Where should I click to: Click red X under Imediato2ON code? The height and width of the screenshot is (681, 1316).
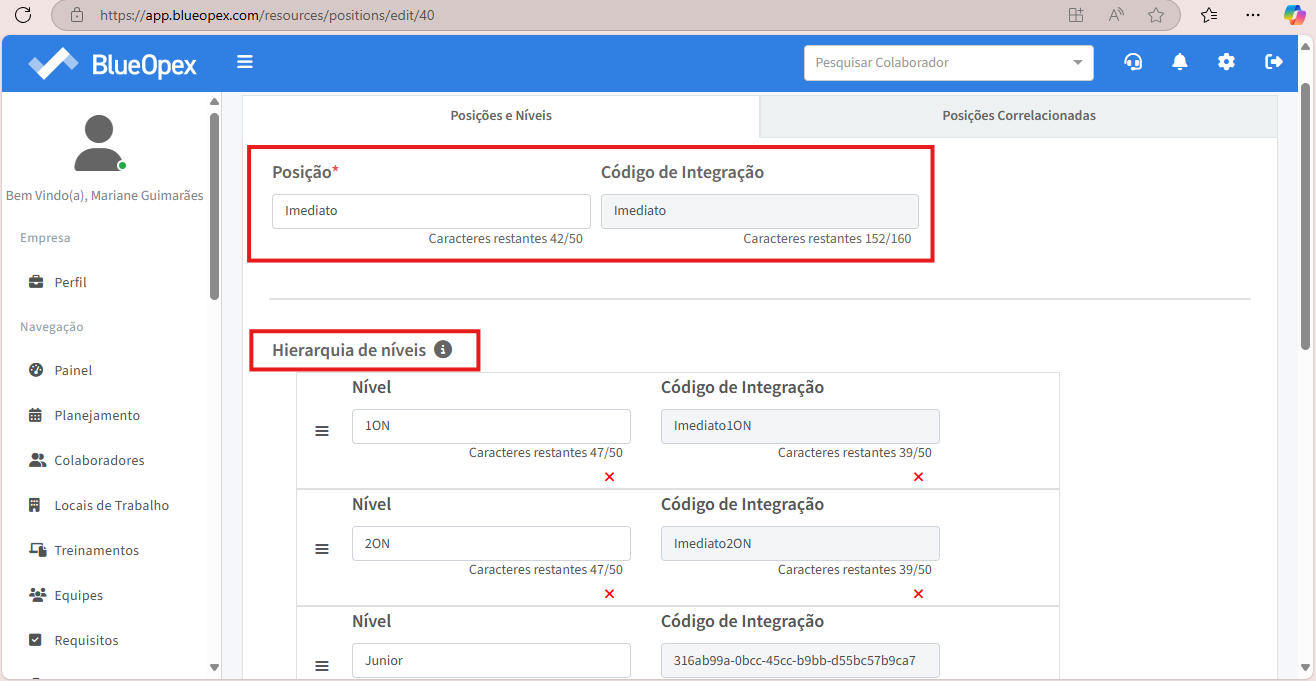point(918,594)
